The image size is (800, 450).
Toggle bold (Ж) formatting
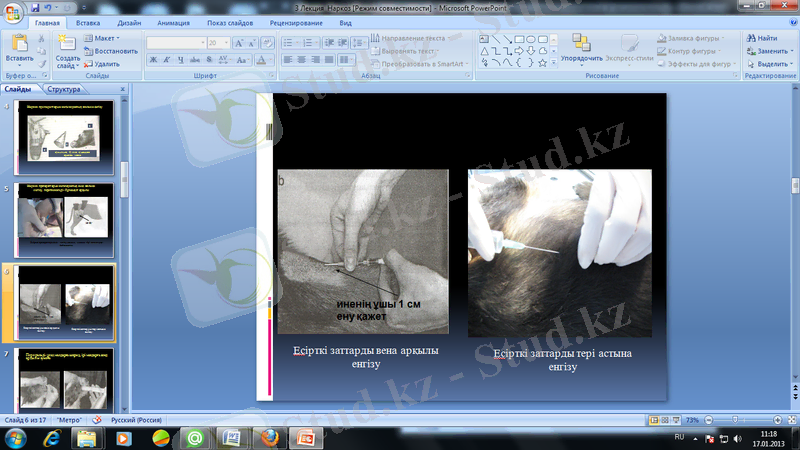[153, 60]
